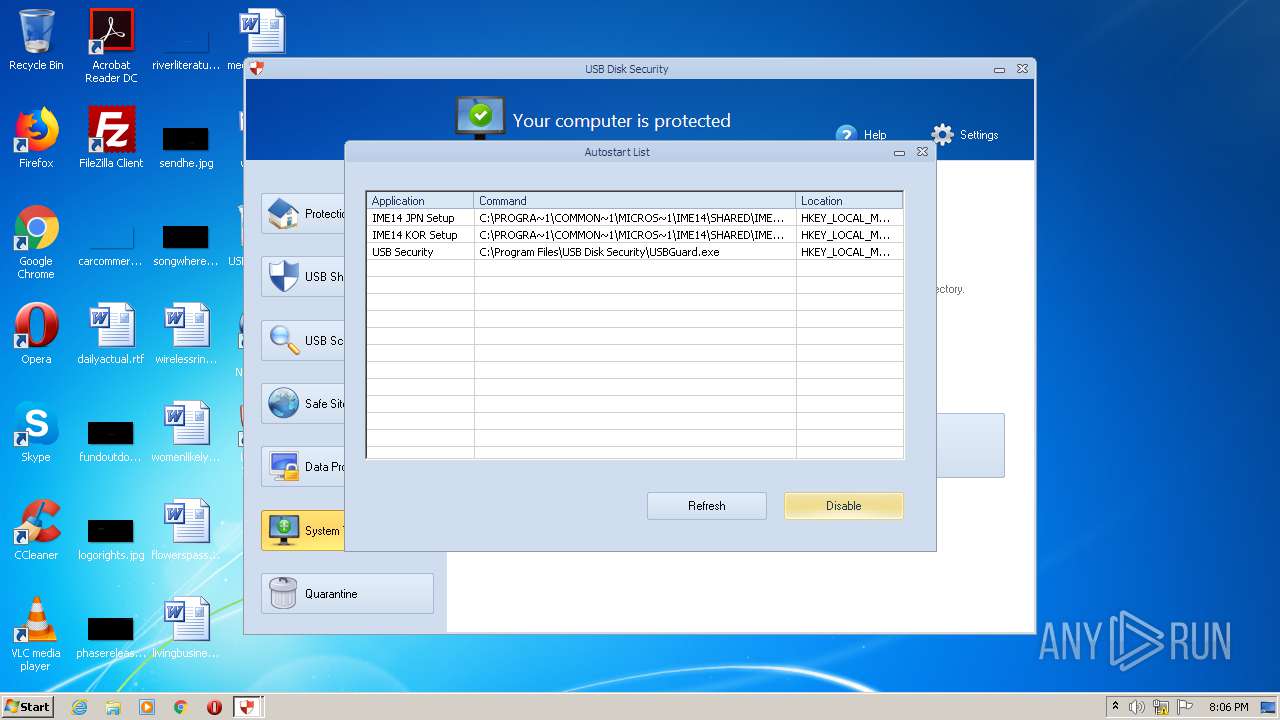
Task: Open the Protection house icon tab
Action: (x=304, y=213)
